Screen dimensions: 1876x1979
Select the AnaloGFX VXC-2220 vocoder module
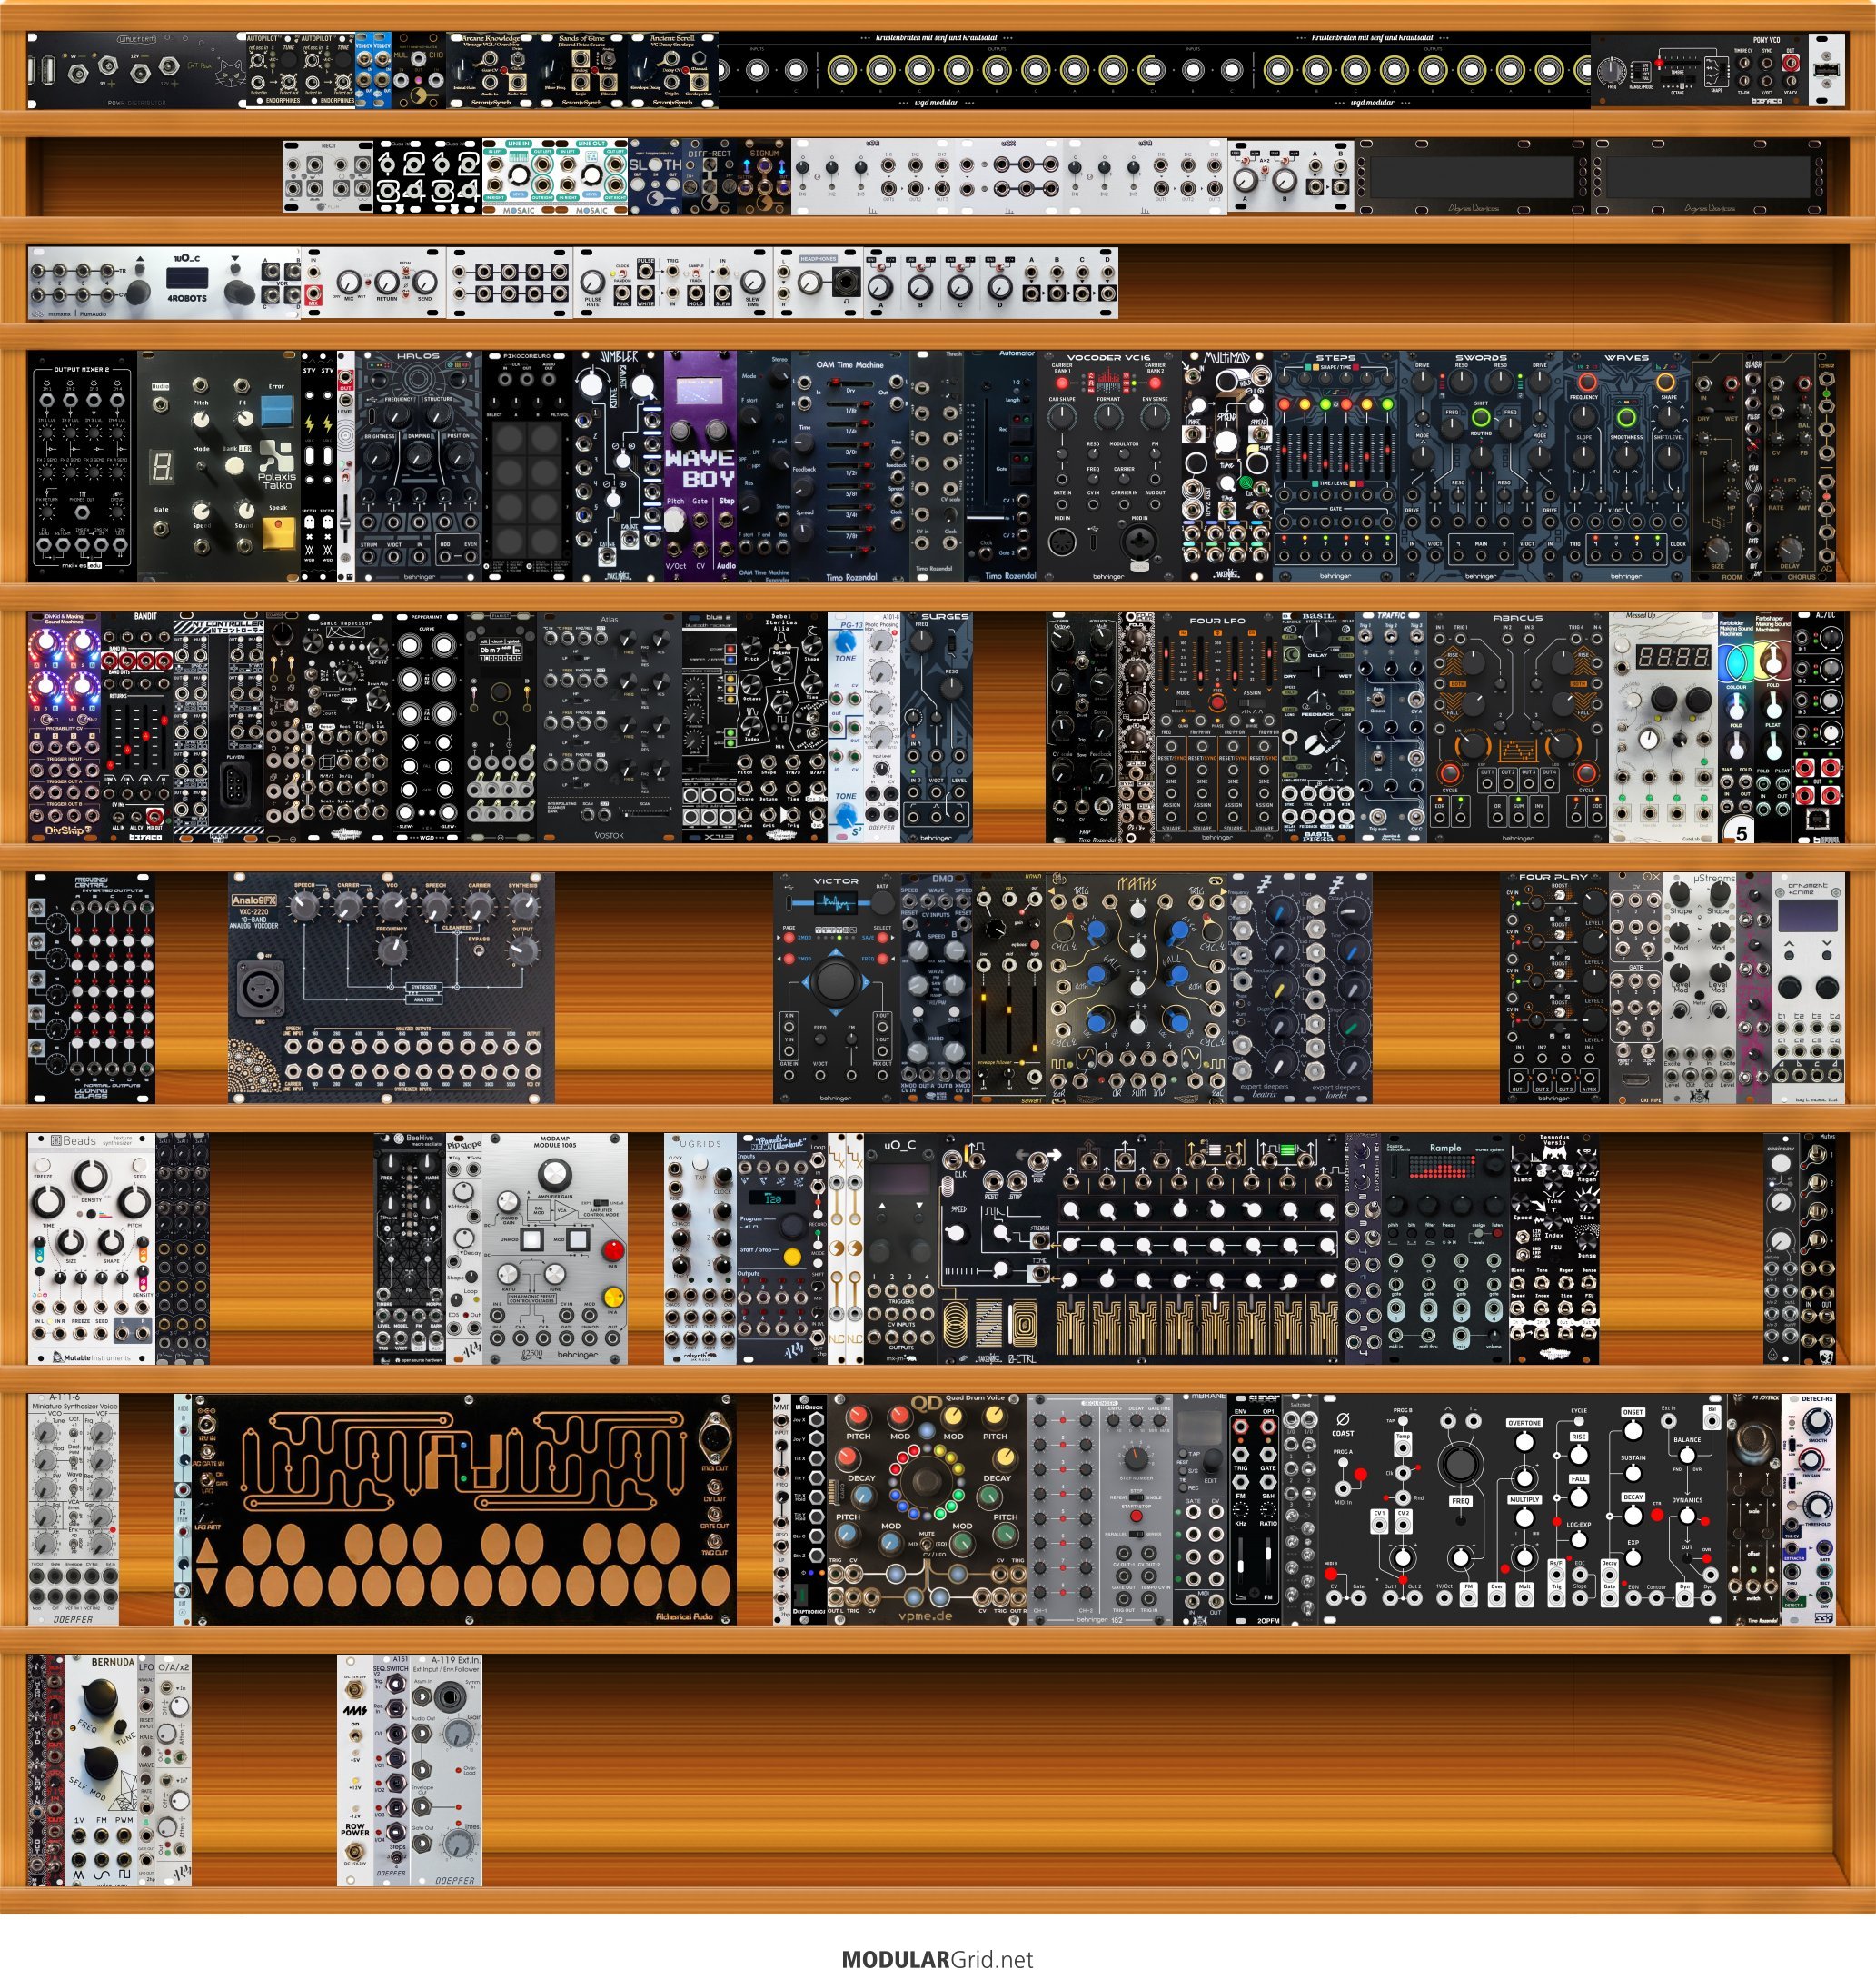point(391,988)
